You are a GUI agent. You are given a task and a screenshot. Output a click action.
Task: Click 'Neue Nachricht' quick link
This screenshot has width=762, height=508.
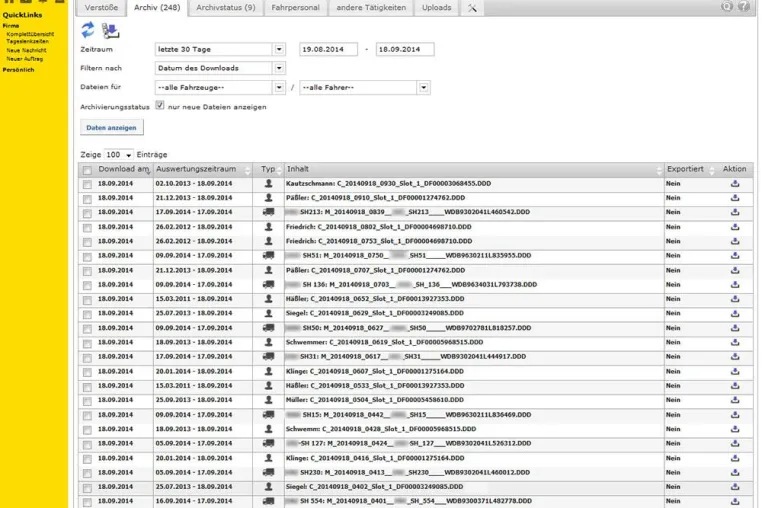[26, 51]
